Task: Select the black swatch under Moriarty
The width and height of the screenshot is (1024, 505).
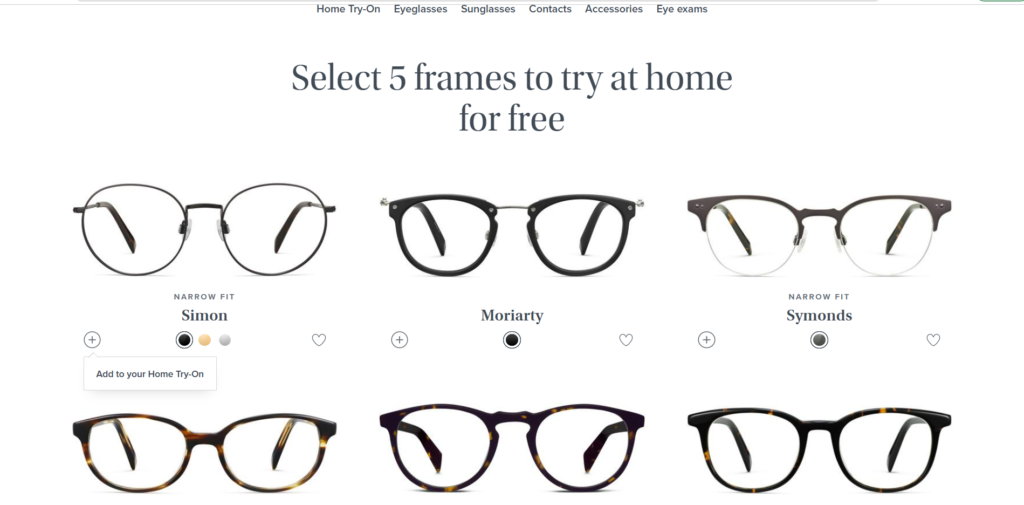Action: click(512, 340)
